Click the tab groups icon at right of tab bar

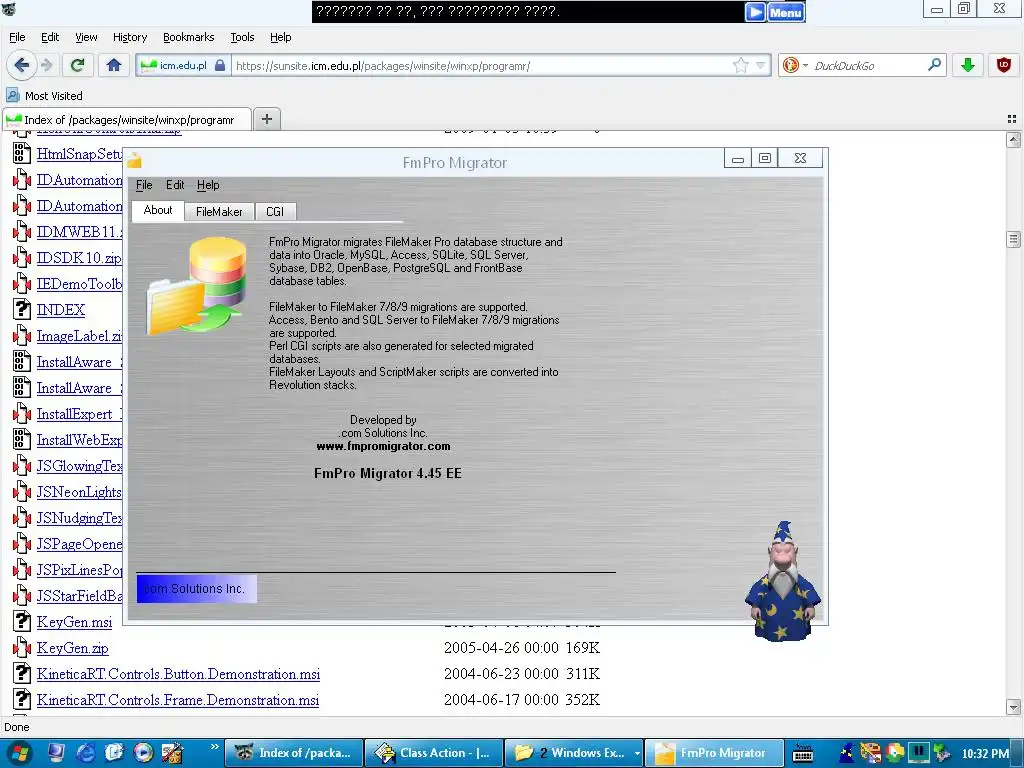pos(1012,119)
